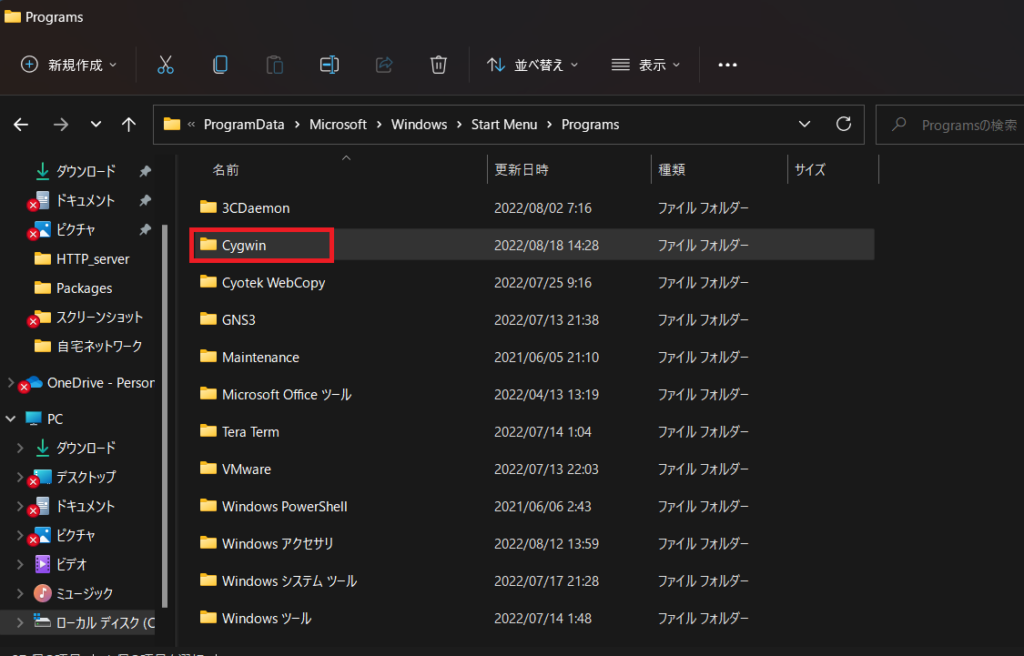Click the Paste clipboard icon
The width and height of the screenshot is (1024, 656).
(x=274, y=65)
